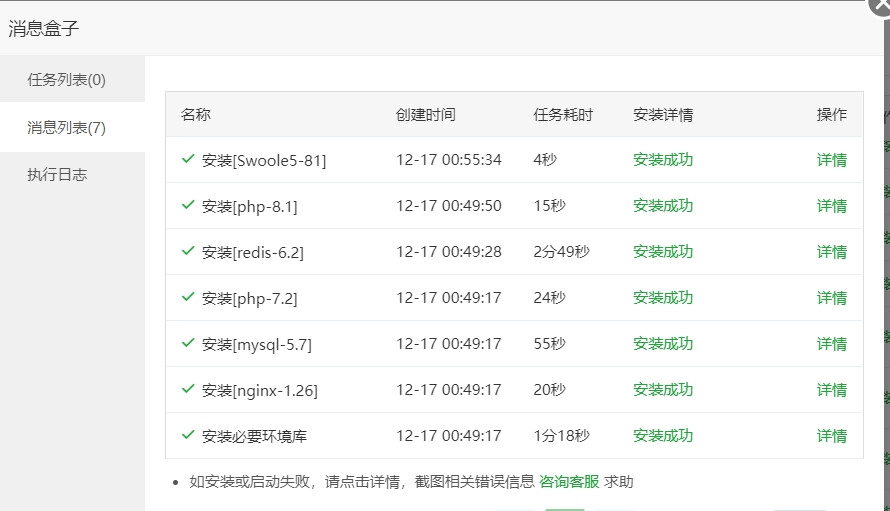Click the 咨询客服 link
890x511 pixels.
click(x=569, y=482)
